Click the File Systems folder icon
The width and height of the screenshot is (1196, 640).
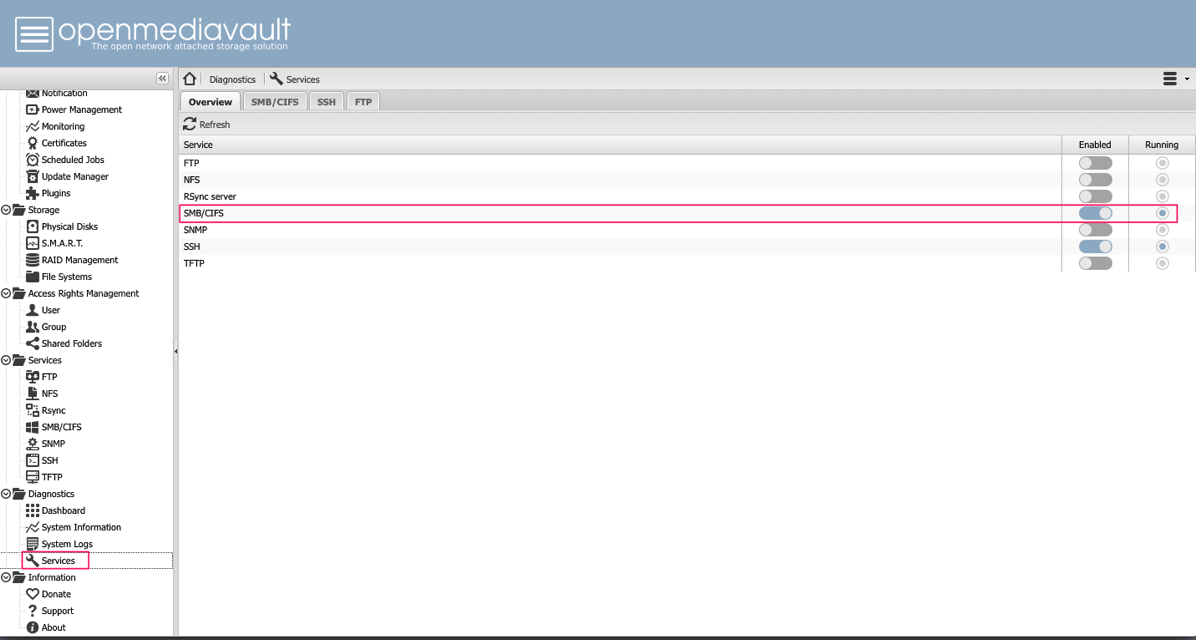click(32, 277)
